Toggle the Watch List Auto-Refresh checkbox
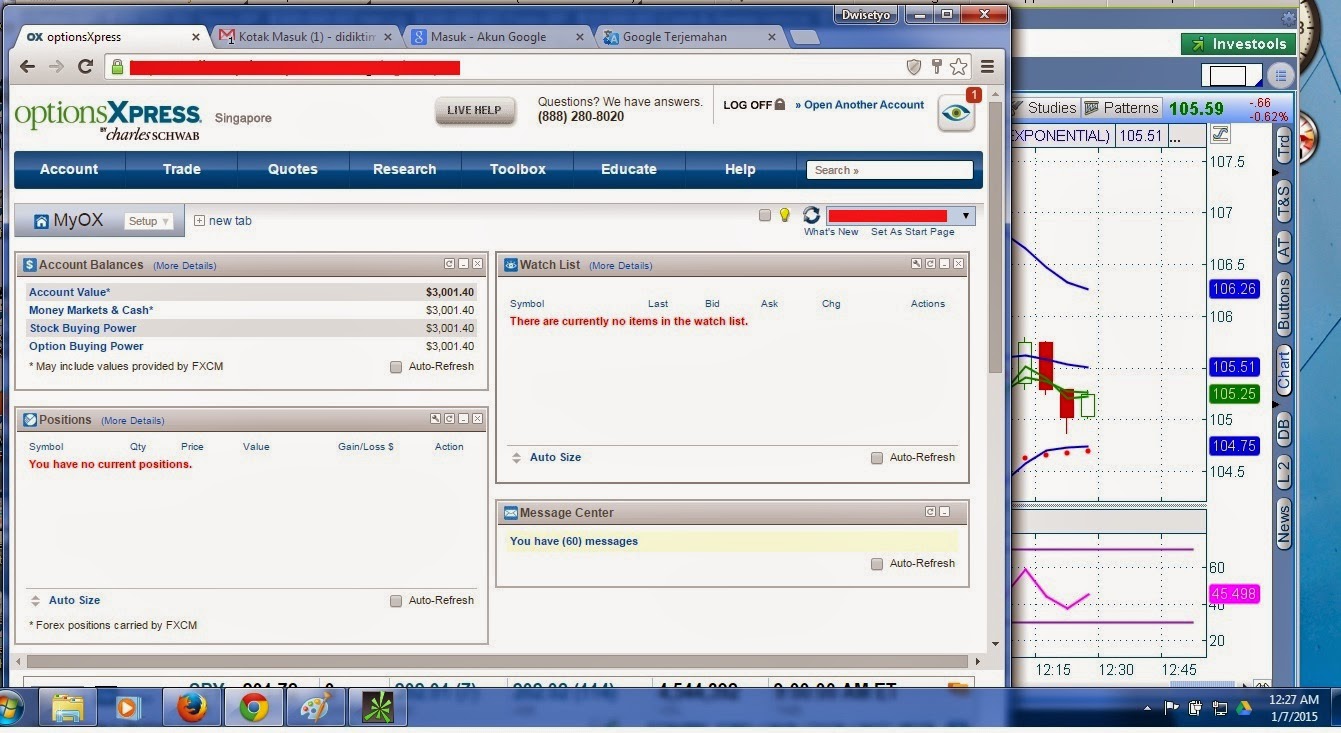Image resolution: width=1341 pixels, height=733 pixels. point(877,458)
